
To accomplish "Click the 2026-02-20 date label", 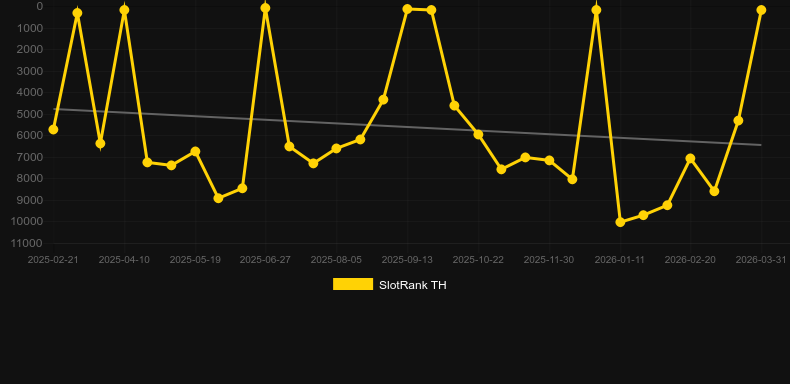I will [x=690, y=260].
